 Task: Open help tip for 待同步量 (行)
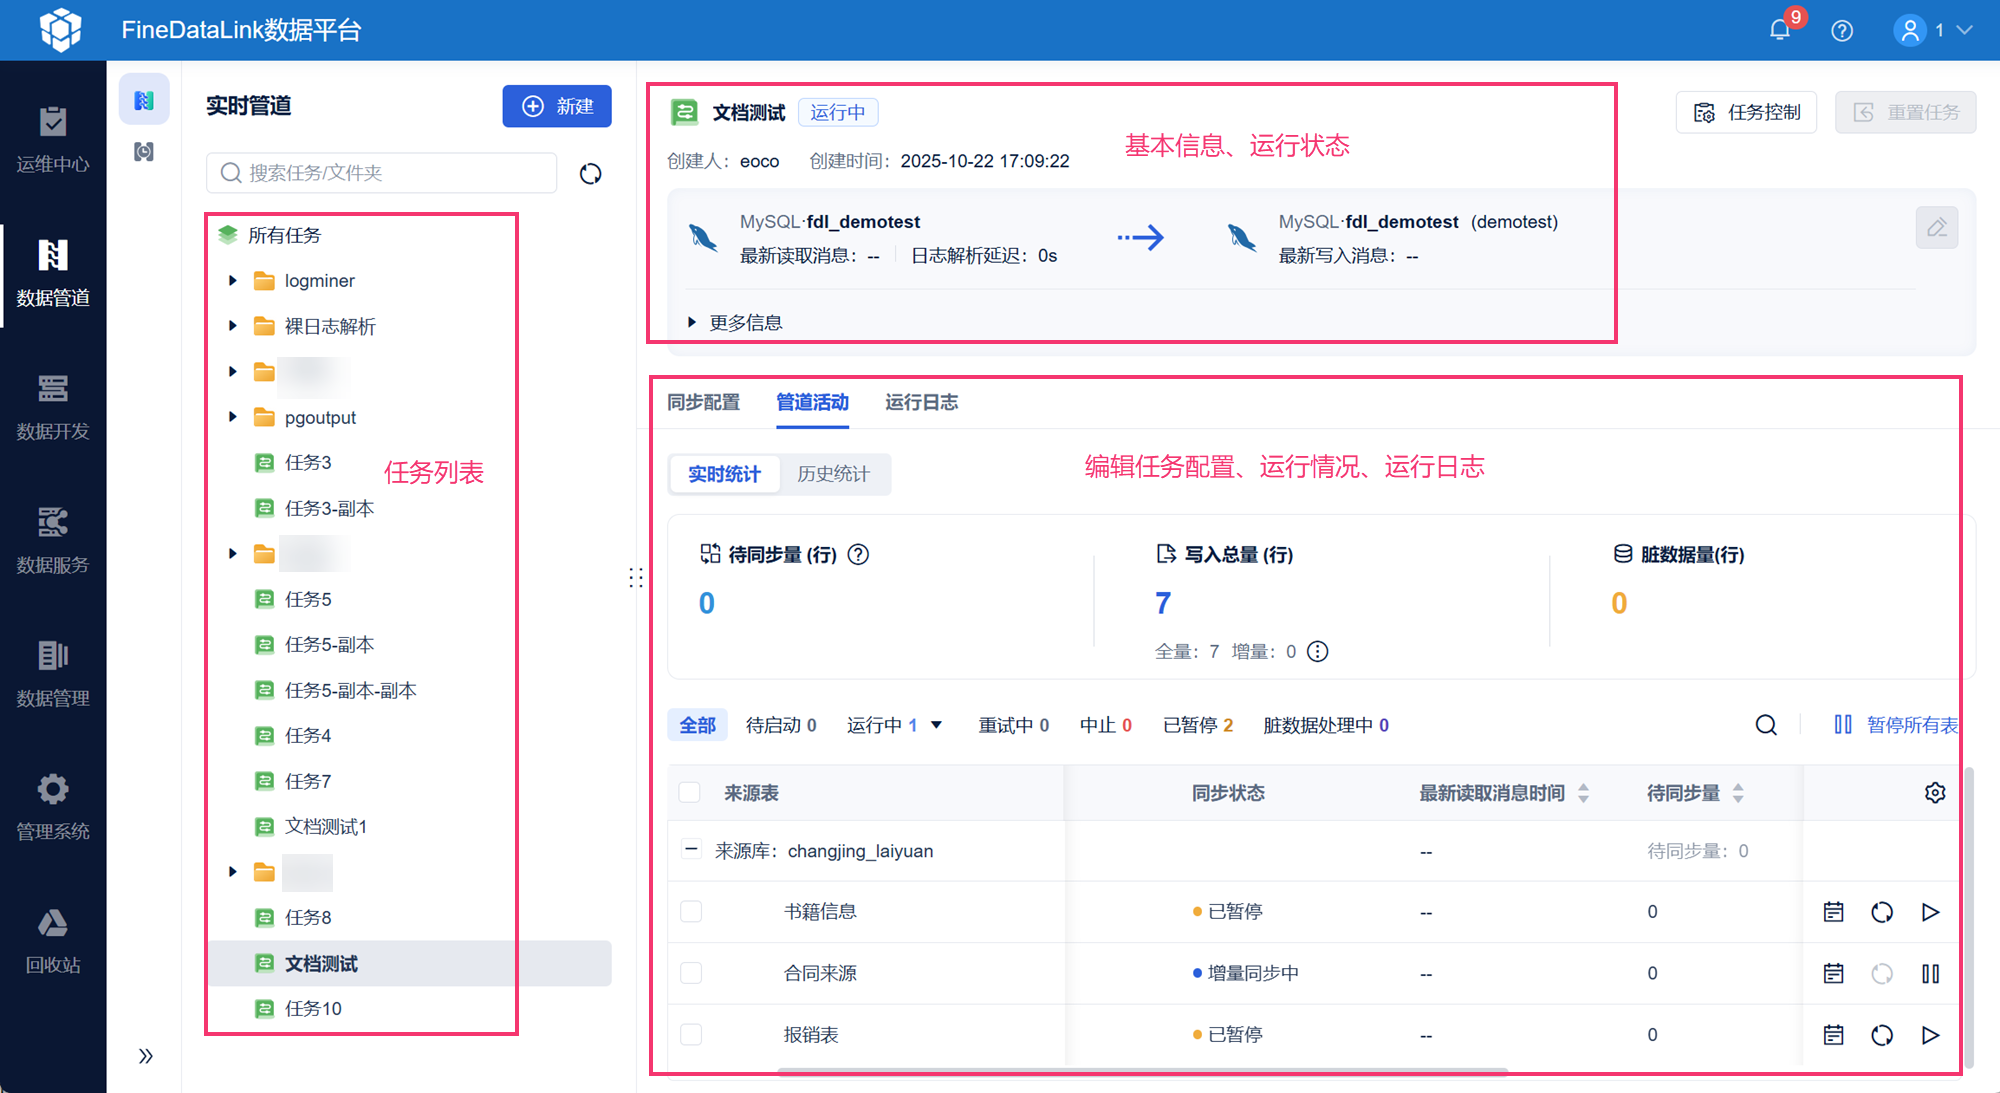pos(858,554)
